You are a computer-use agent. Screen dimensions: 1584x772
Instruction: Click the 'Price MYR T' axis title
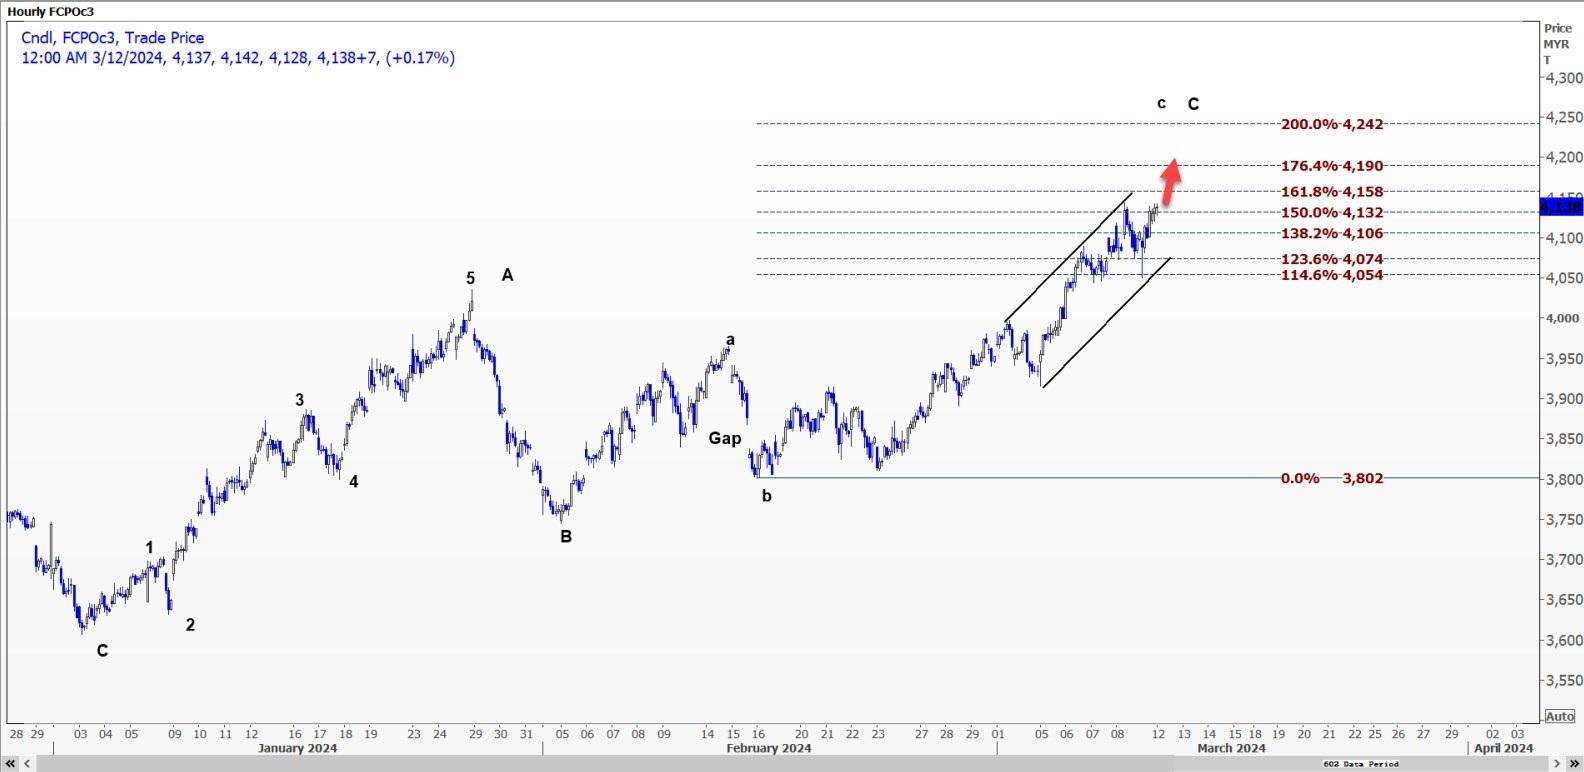click(x=1557, y=44)
